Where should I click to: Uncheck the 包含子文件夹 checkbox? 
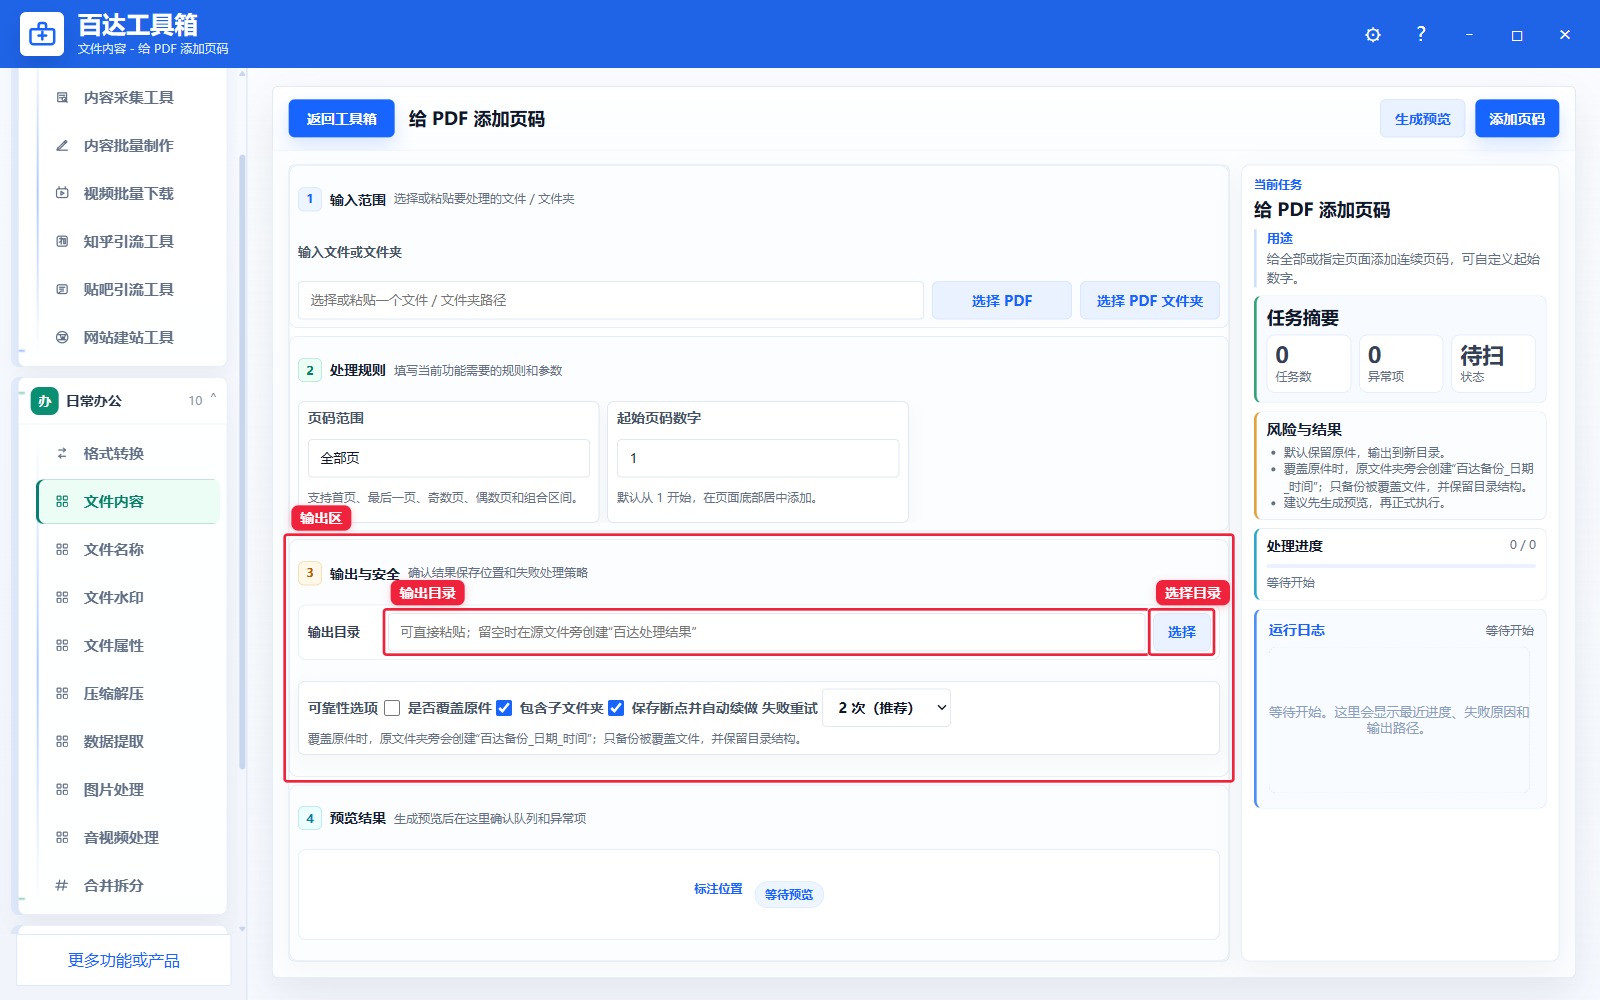click(504, 708)
